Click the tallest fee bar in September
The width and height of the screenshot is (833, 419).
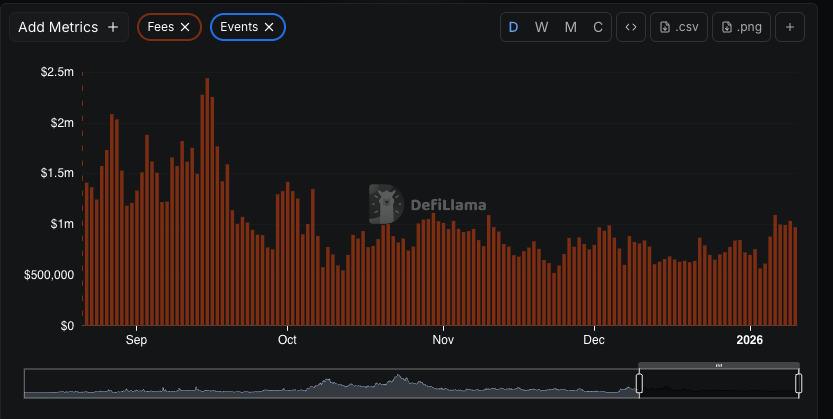tap(207, 202)
